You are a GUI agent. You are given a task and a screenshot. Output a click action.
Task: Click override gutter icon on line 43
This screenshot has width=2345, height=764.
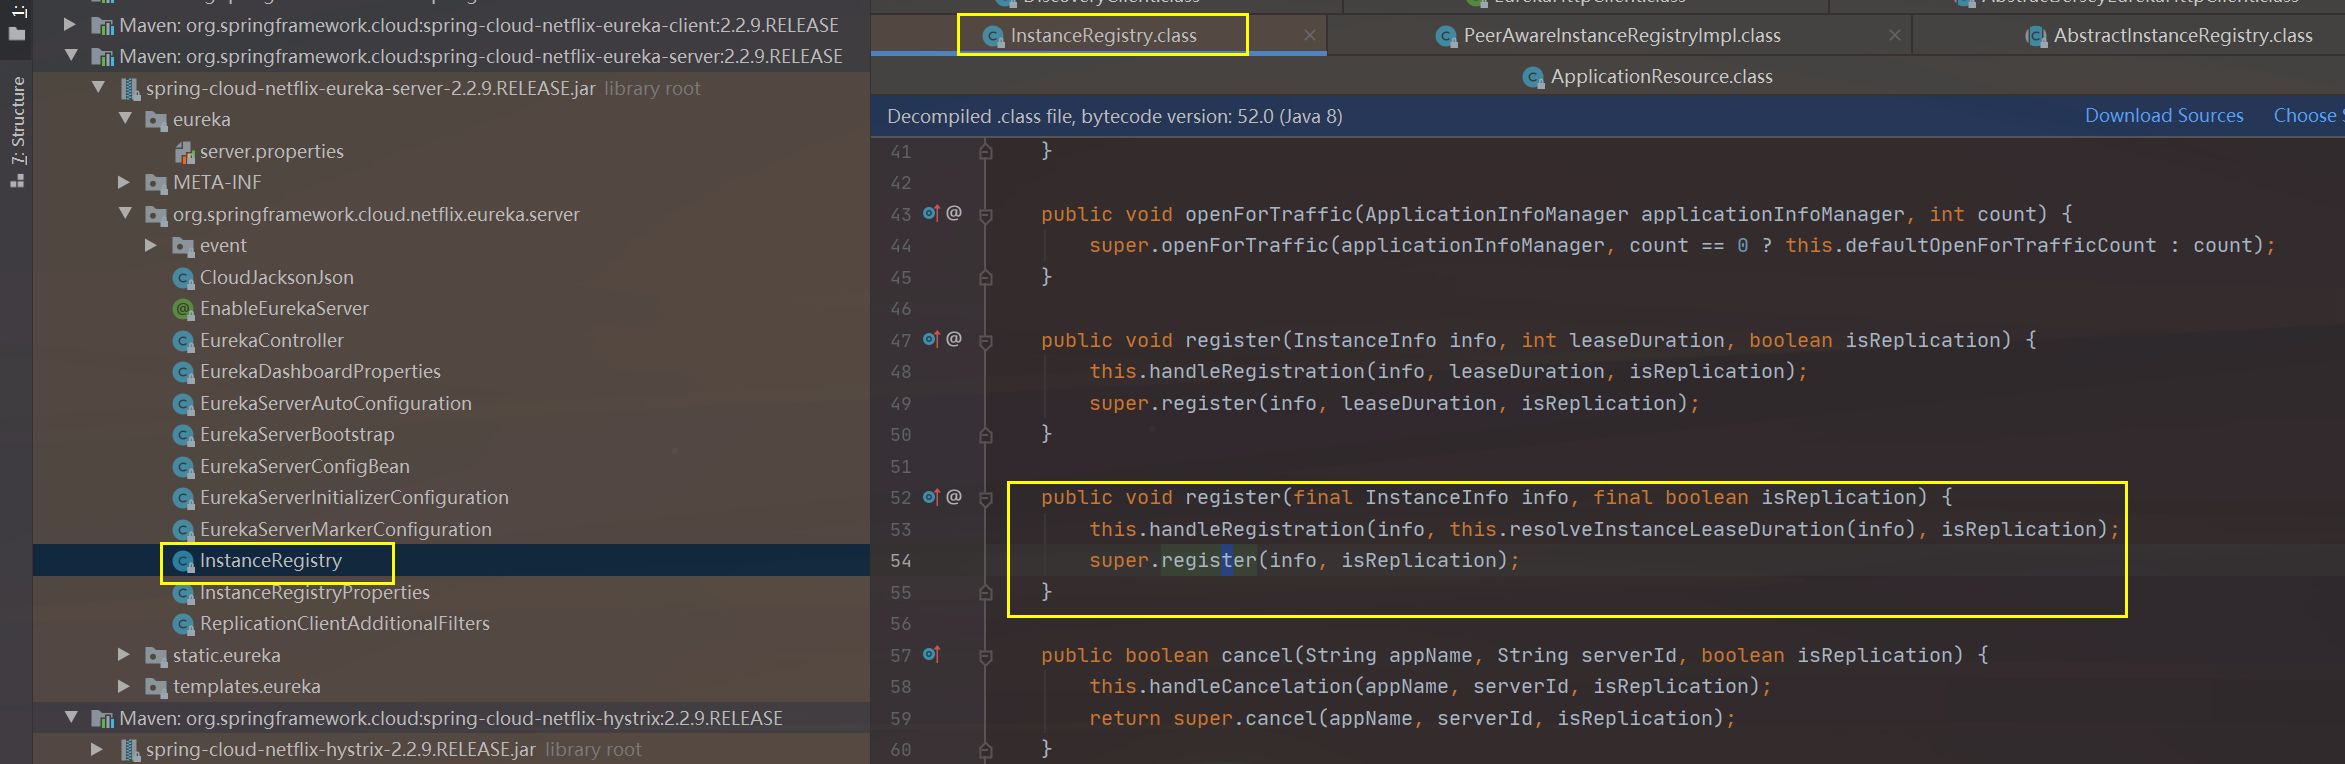931,213
